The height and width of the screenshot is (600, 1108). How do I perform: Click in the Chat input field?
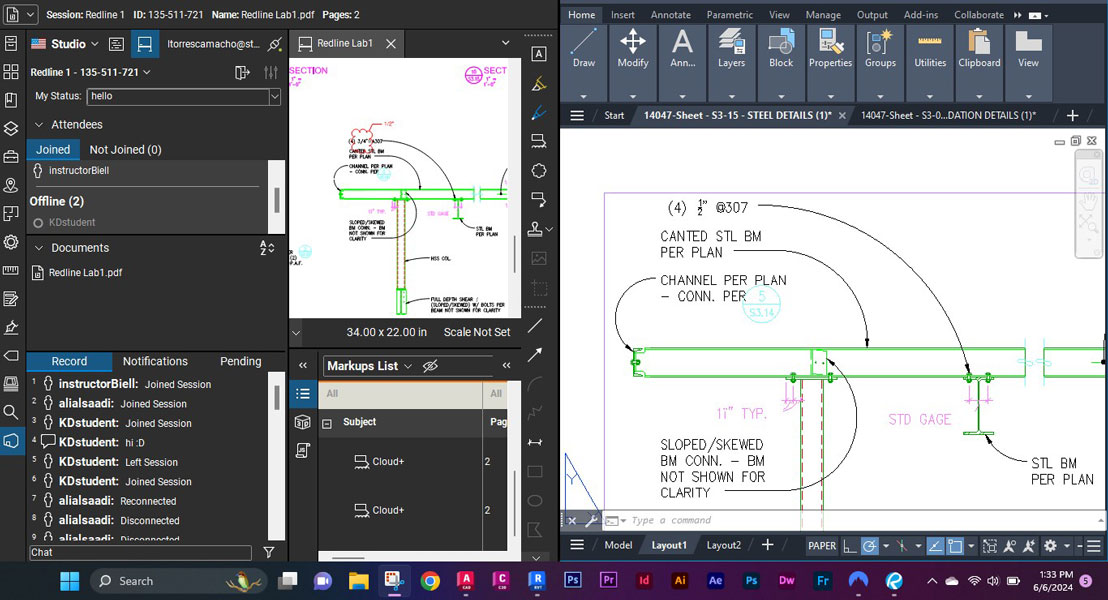(140, 552)
